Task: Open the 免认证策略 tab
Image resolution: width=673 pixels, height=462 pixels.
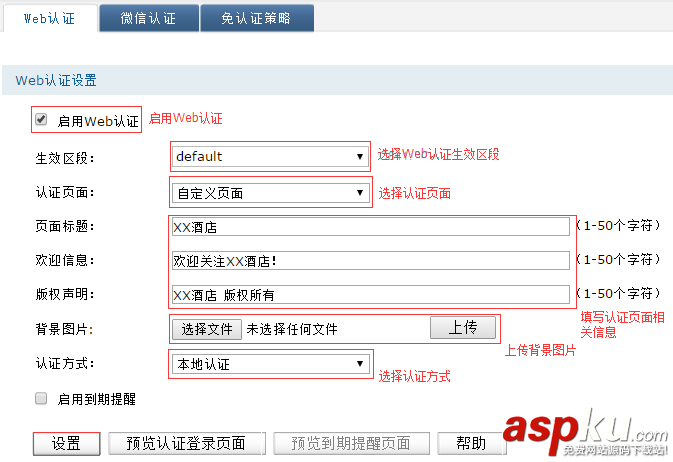Action: click(x=257, y=18)
